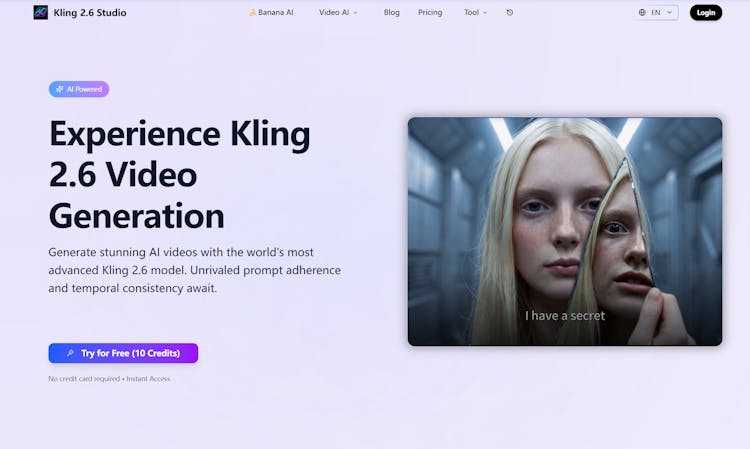Viewport: 750px width, 449px height.
Task: Click the AI Powered badge
Action: click(79, 89)
